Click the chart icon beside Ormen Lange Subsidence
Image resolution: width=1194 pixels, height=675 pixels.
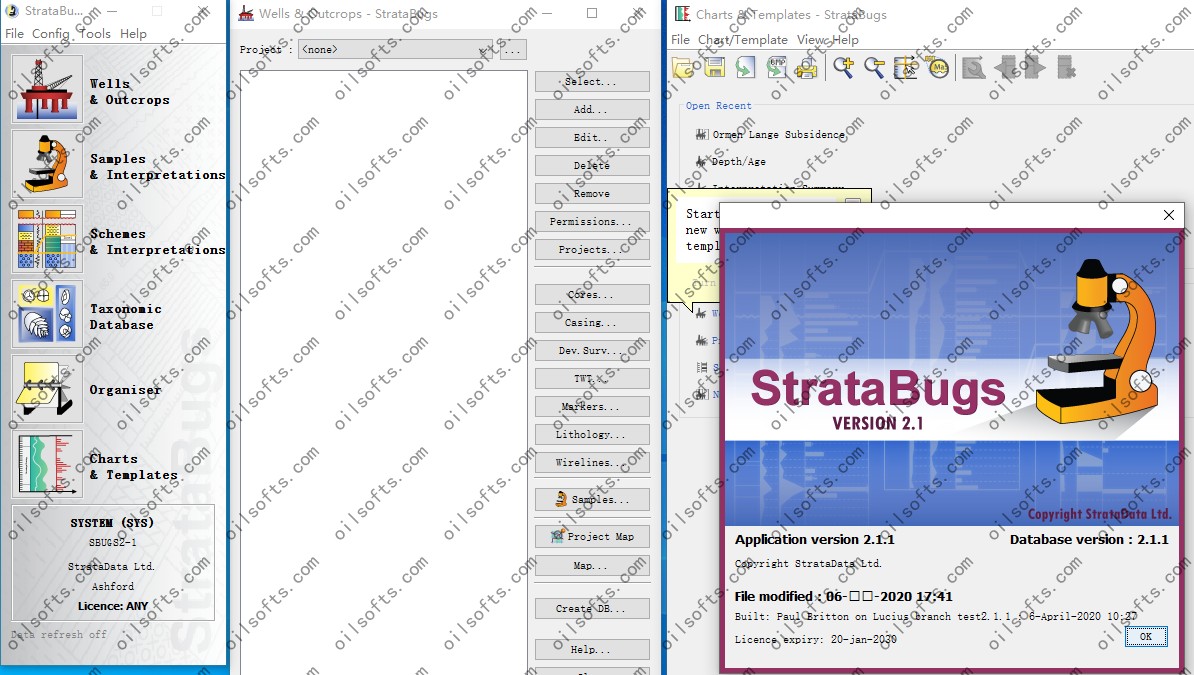[x=701, y=134]
